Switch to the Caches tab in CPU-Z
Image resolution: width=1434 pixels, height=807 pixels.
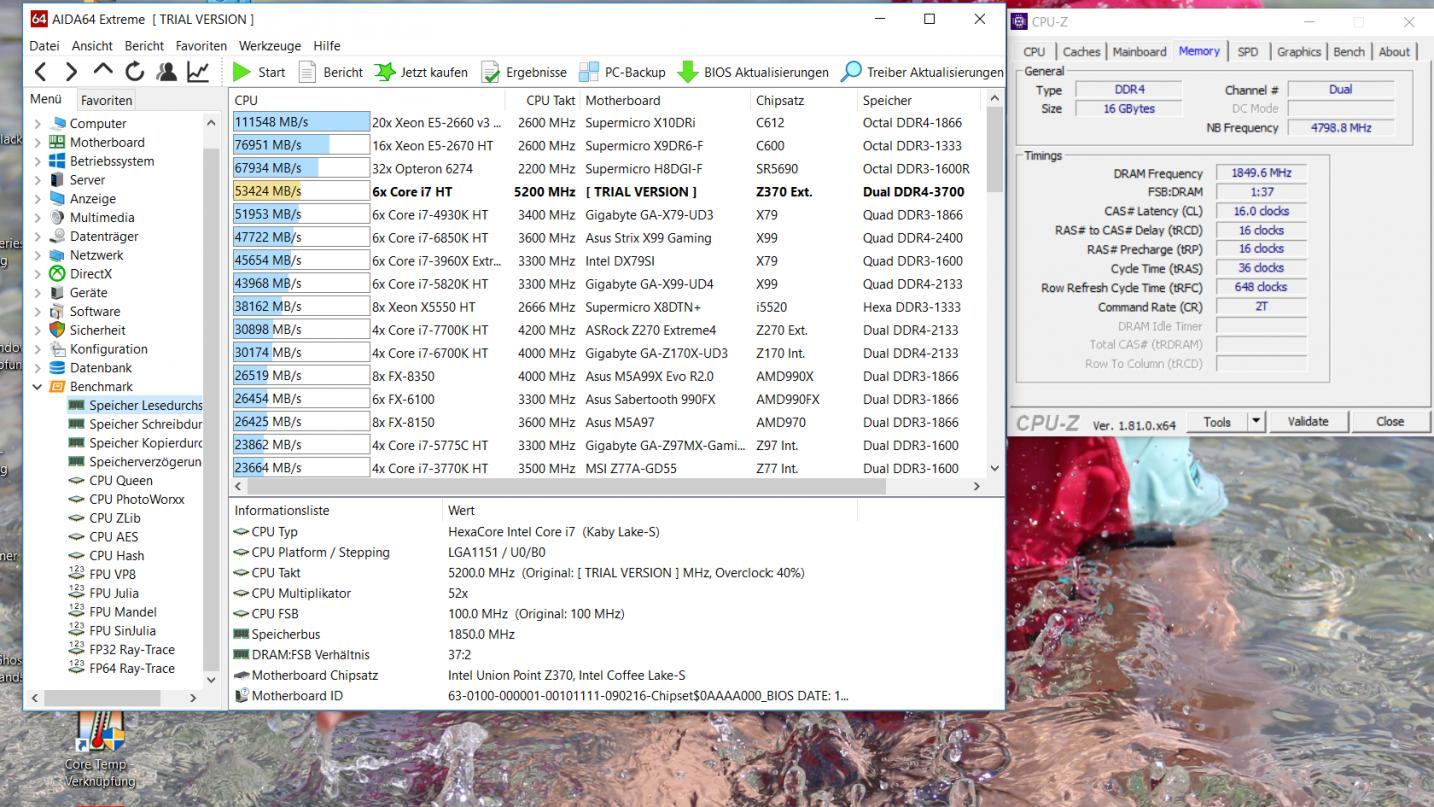(1081, 52)
